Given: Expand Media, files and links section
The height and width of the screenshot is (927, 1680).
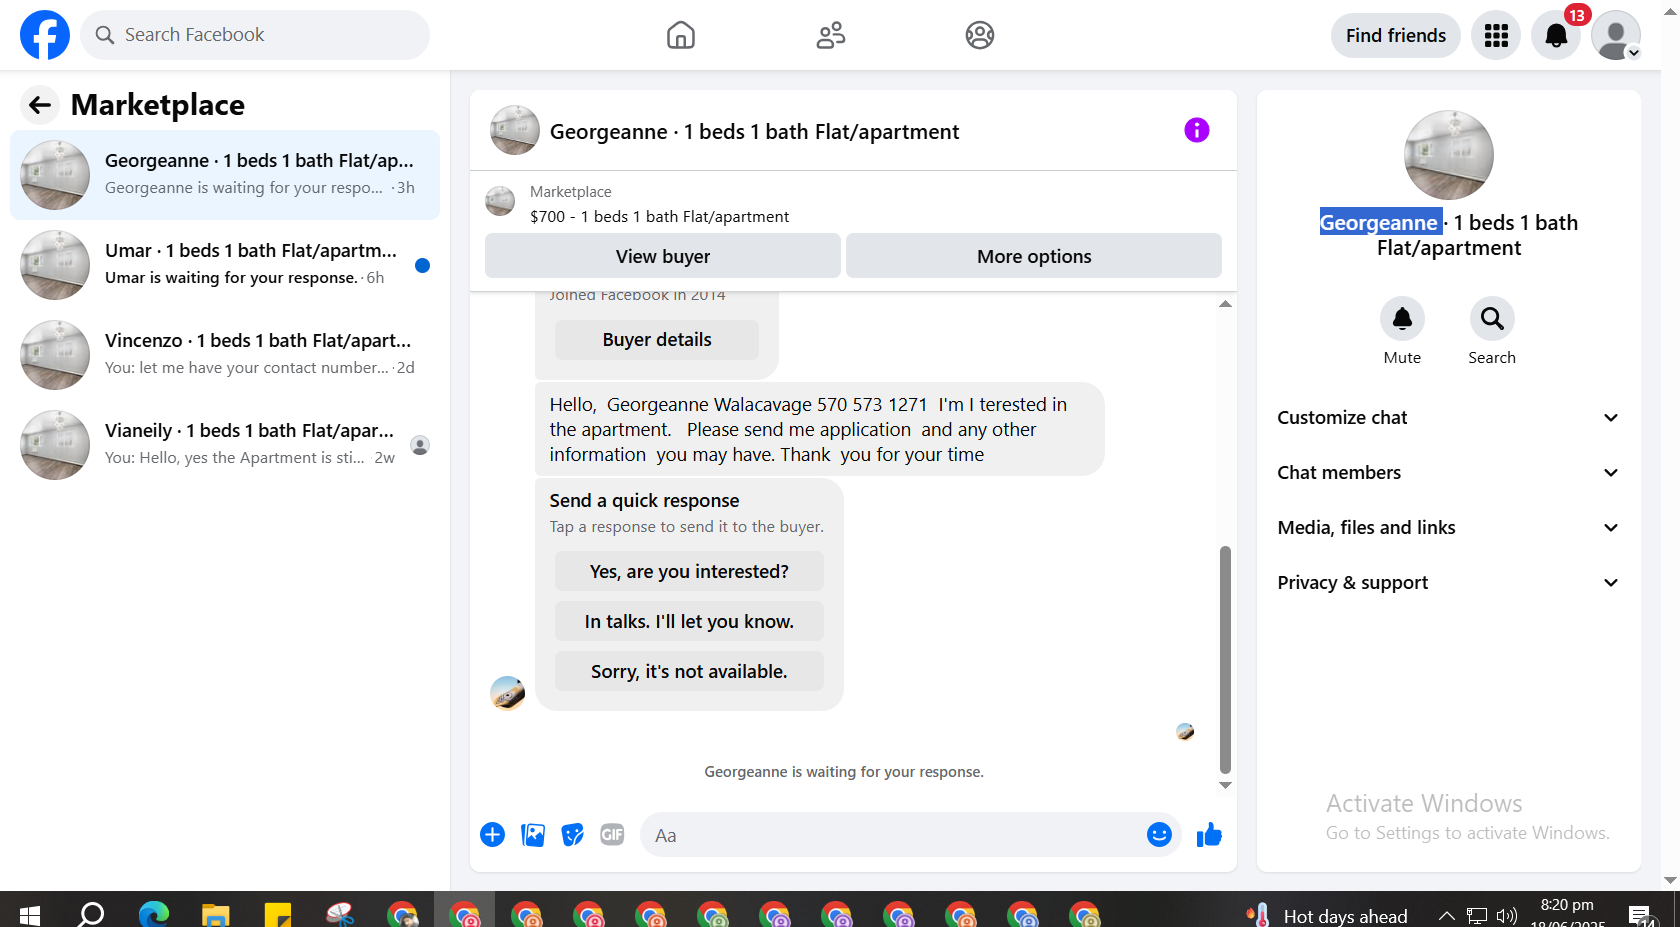Looking at the screenshot, I should click(1448, 528).
